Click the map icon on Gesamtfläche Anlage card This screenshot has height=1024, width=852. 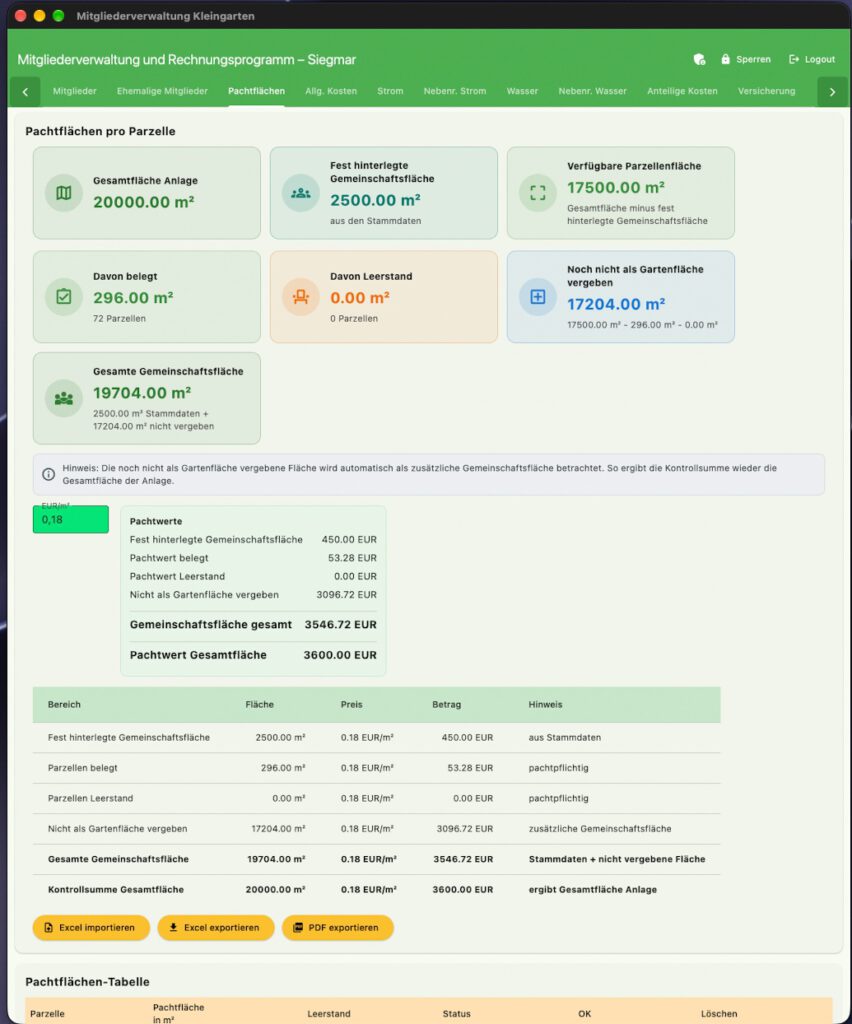click(63, 193)
